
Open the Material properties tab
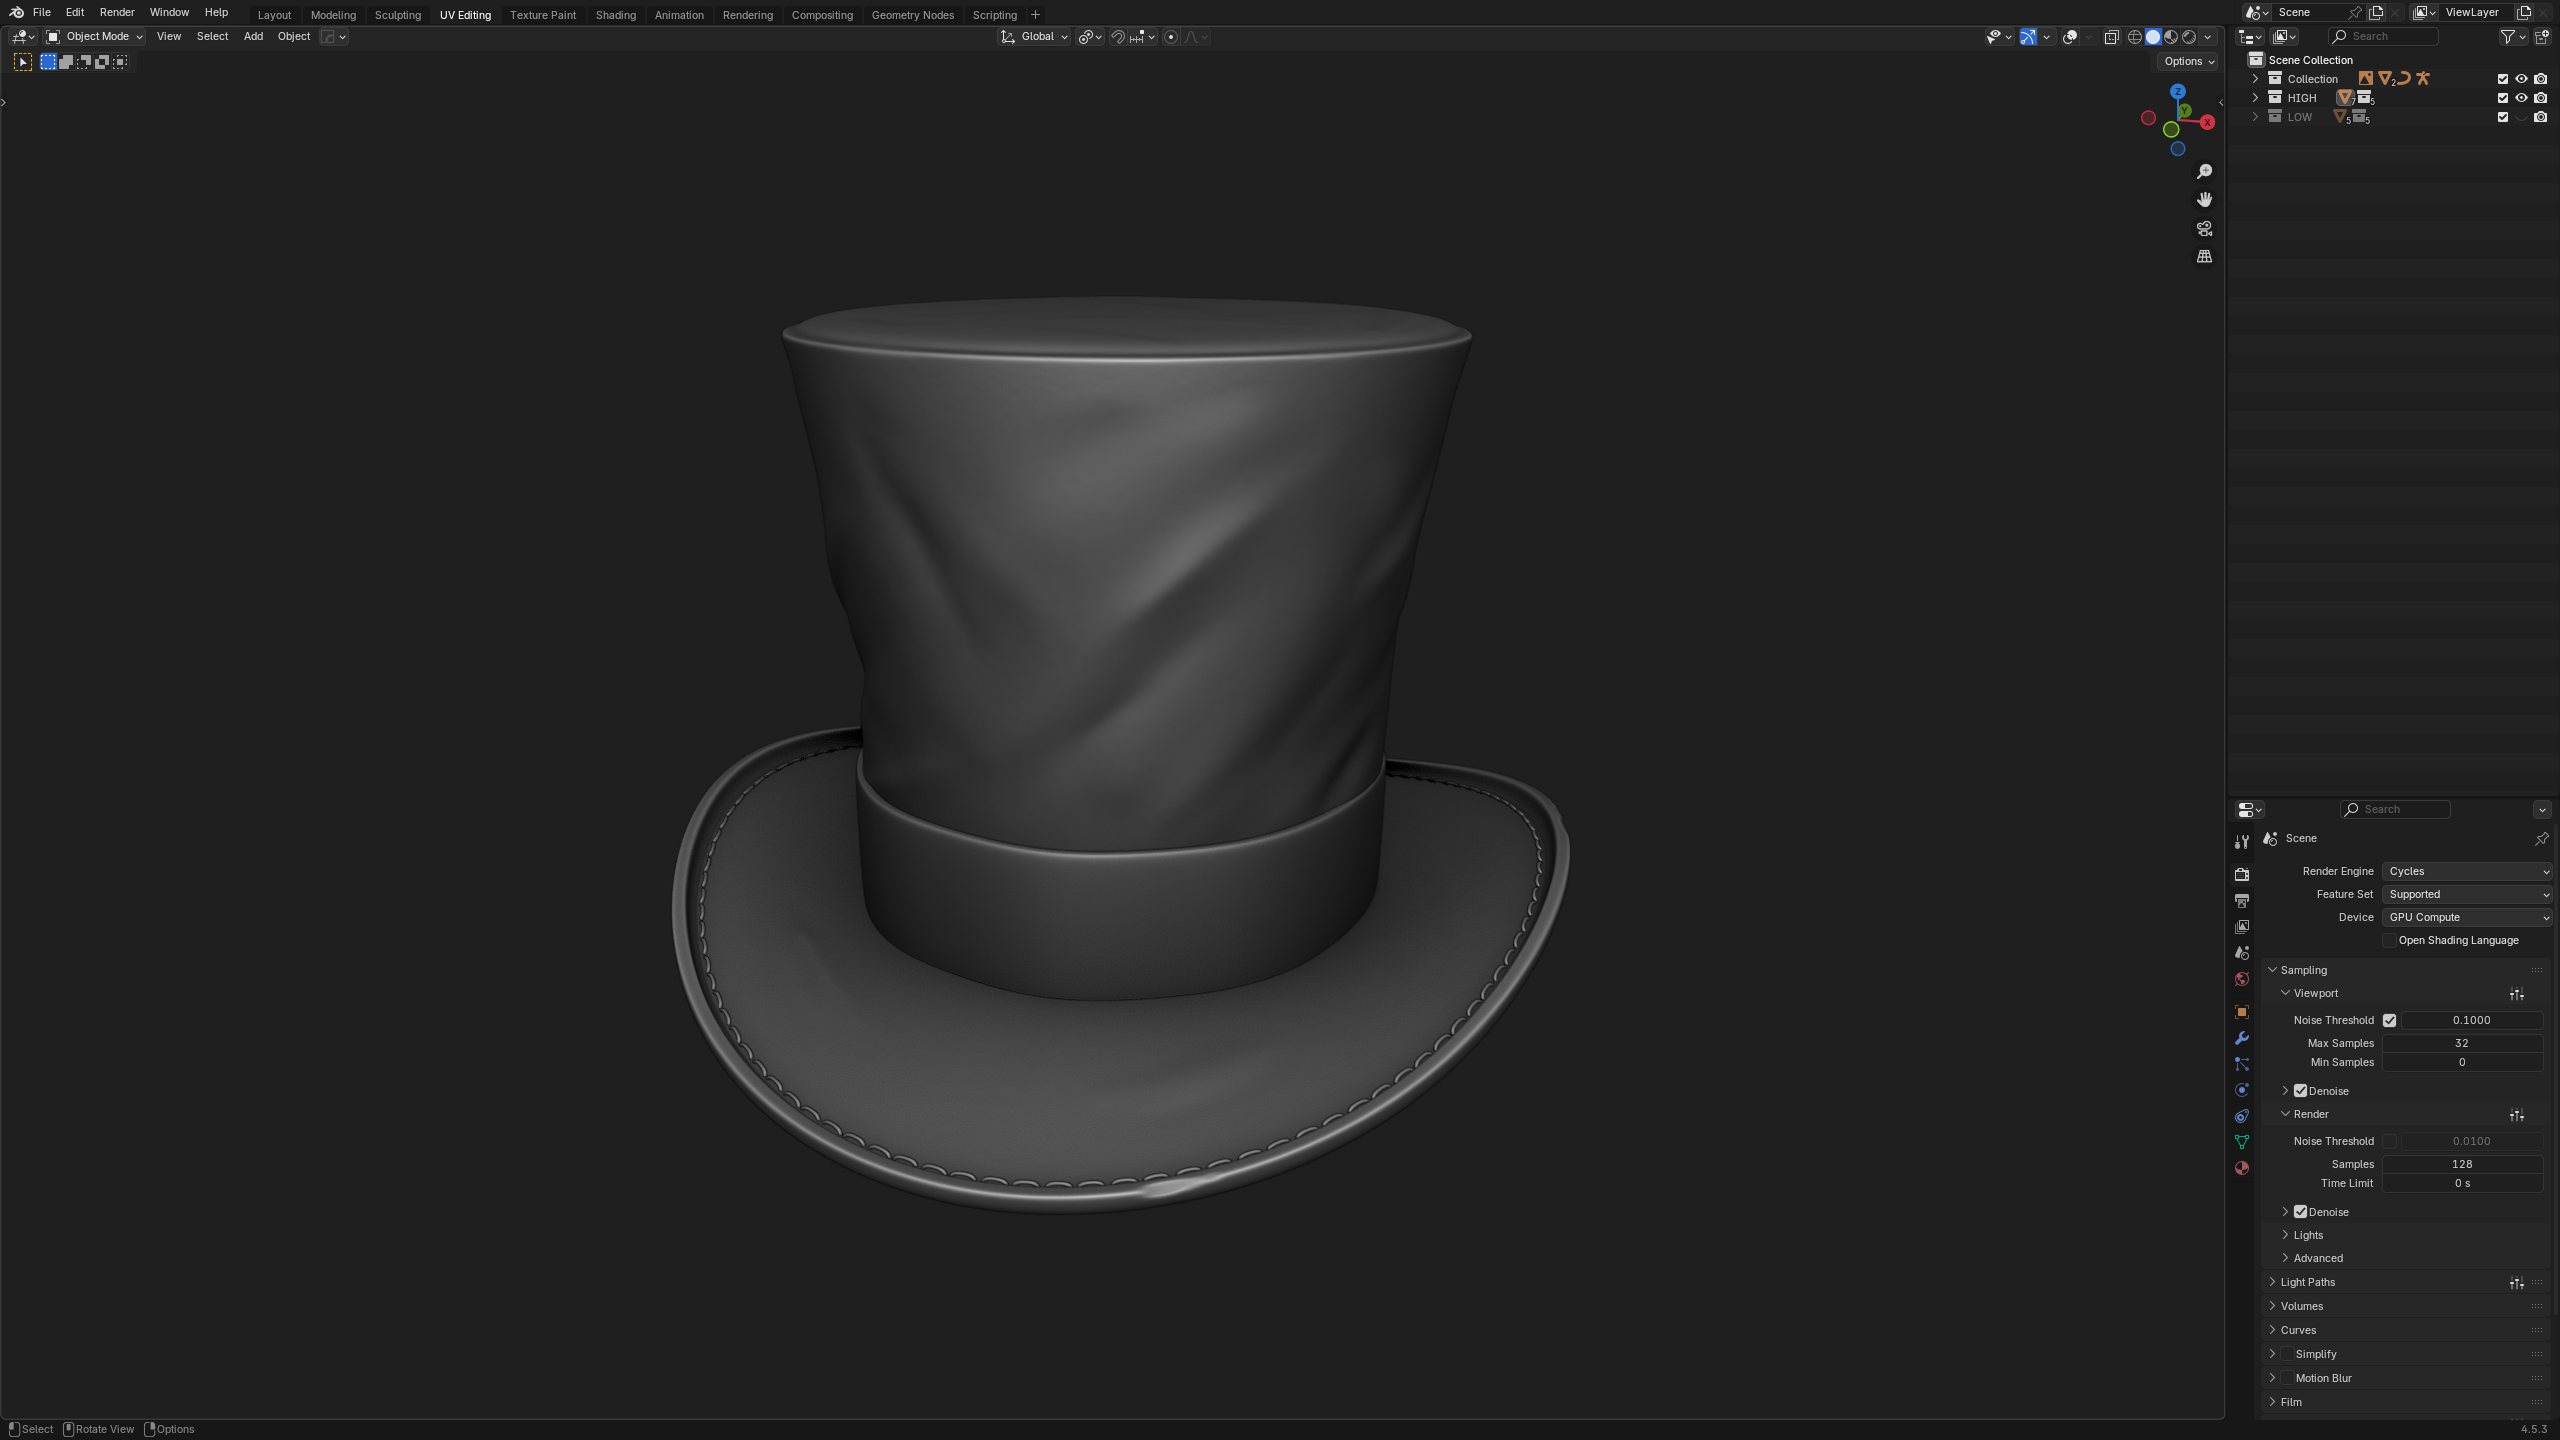2242,1168
